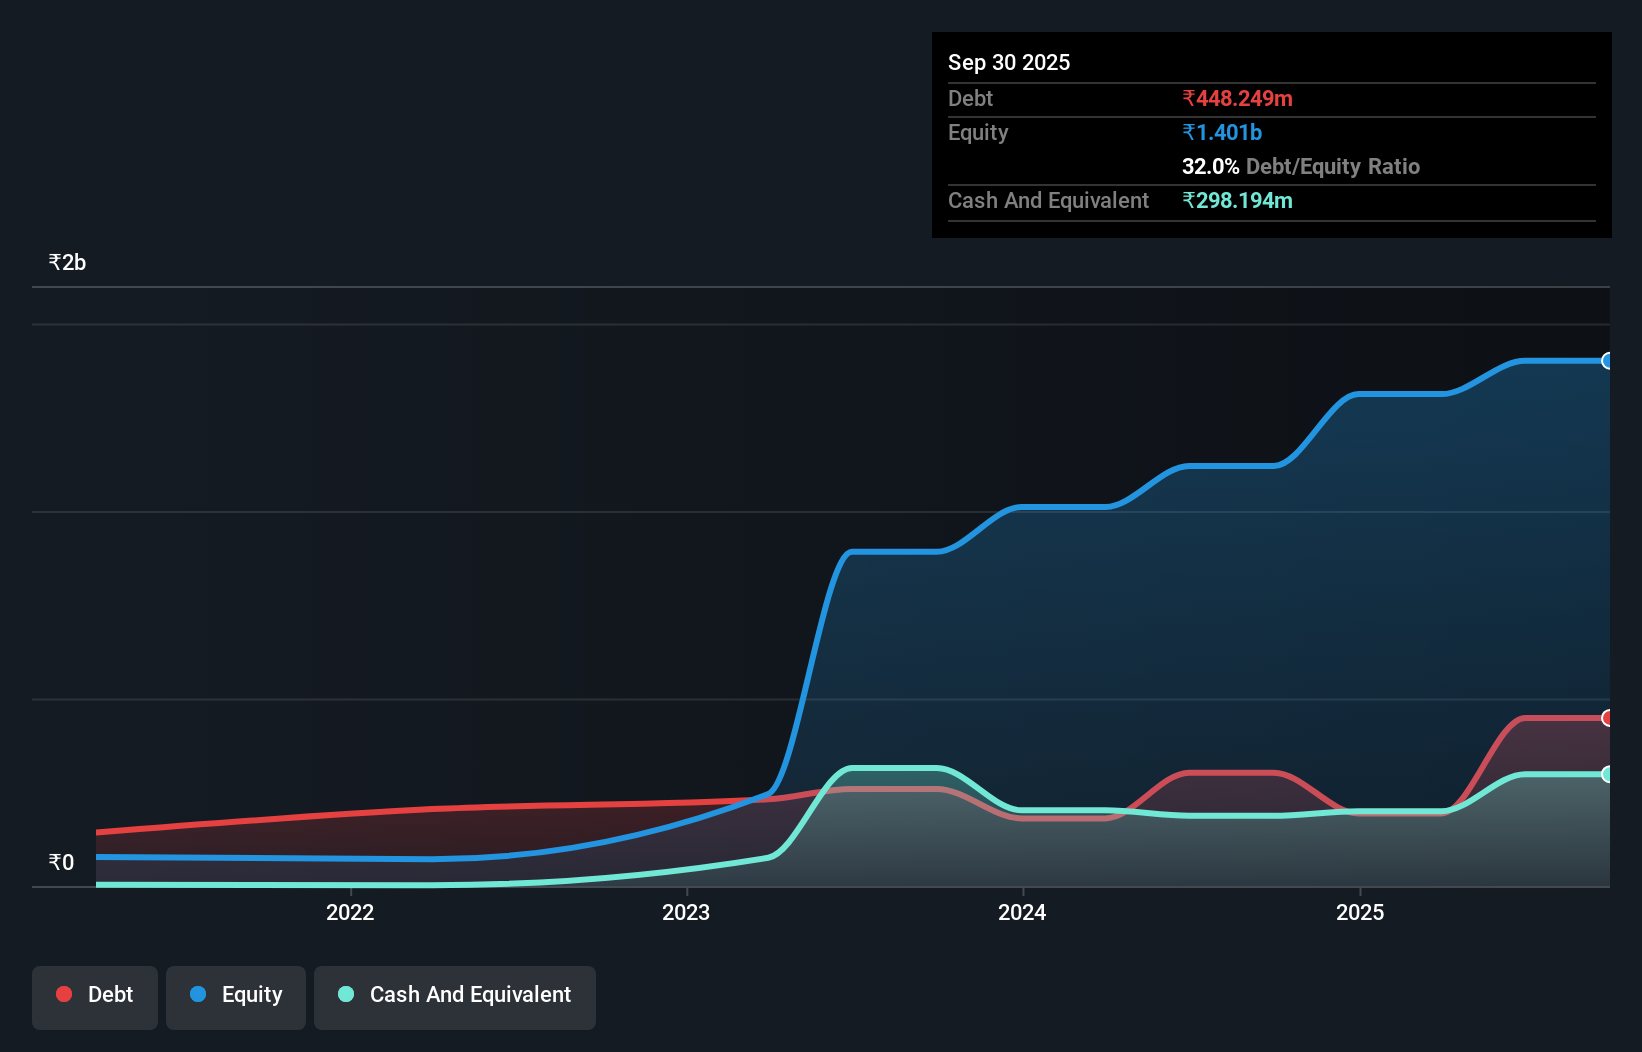Image resolution: width=1642 pixels, height=1052 pixels.
Task: Click the red dot icon in Debt legend
Action: tap(63, 994)
